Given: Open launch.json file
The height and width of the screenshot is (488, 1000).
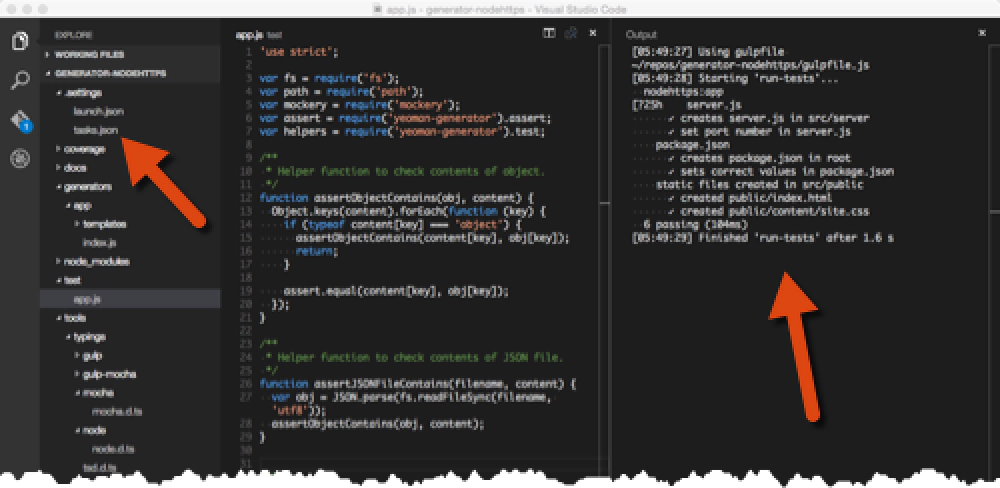Looking at the screenshot, I should 98,112.
